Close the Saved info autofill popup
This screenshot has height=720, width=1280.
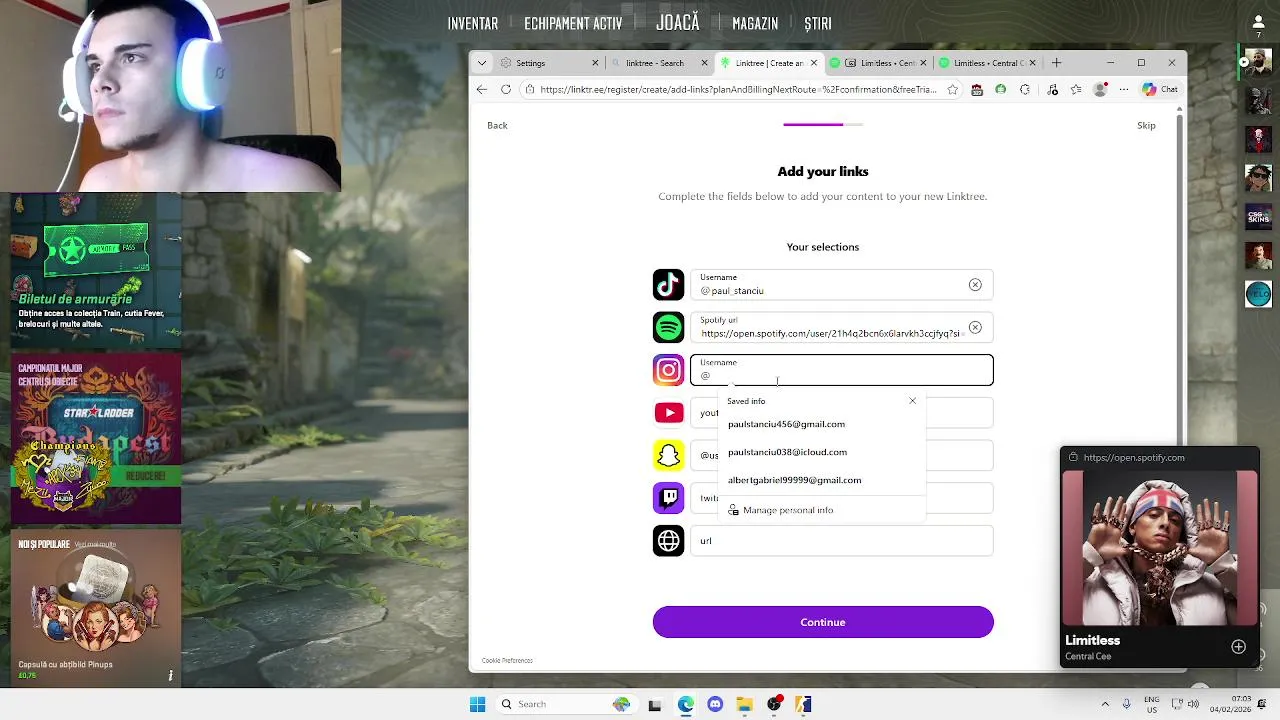point(912,401)
